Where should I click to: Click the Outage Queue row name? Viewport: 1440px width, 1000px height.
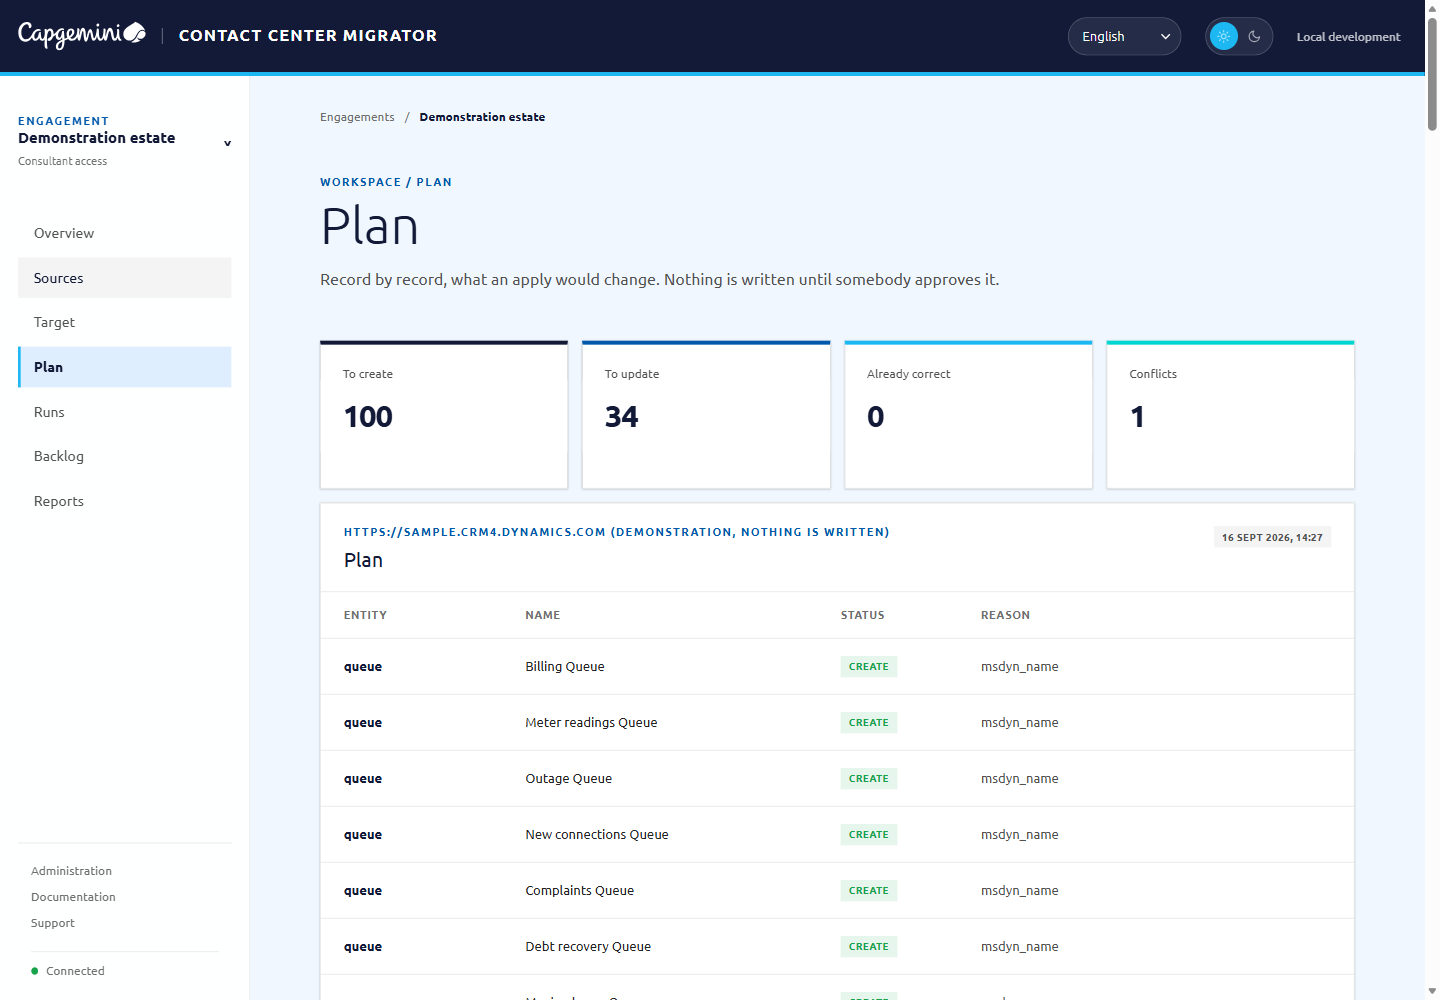(569, 779)
